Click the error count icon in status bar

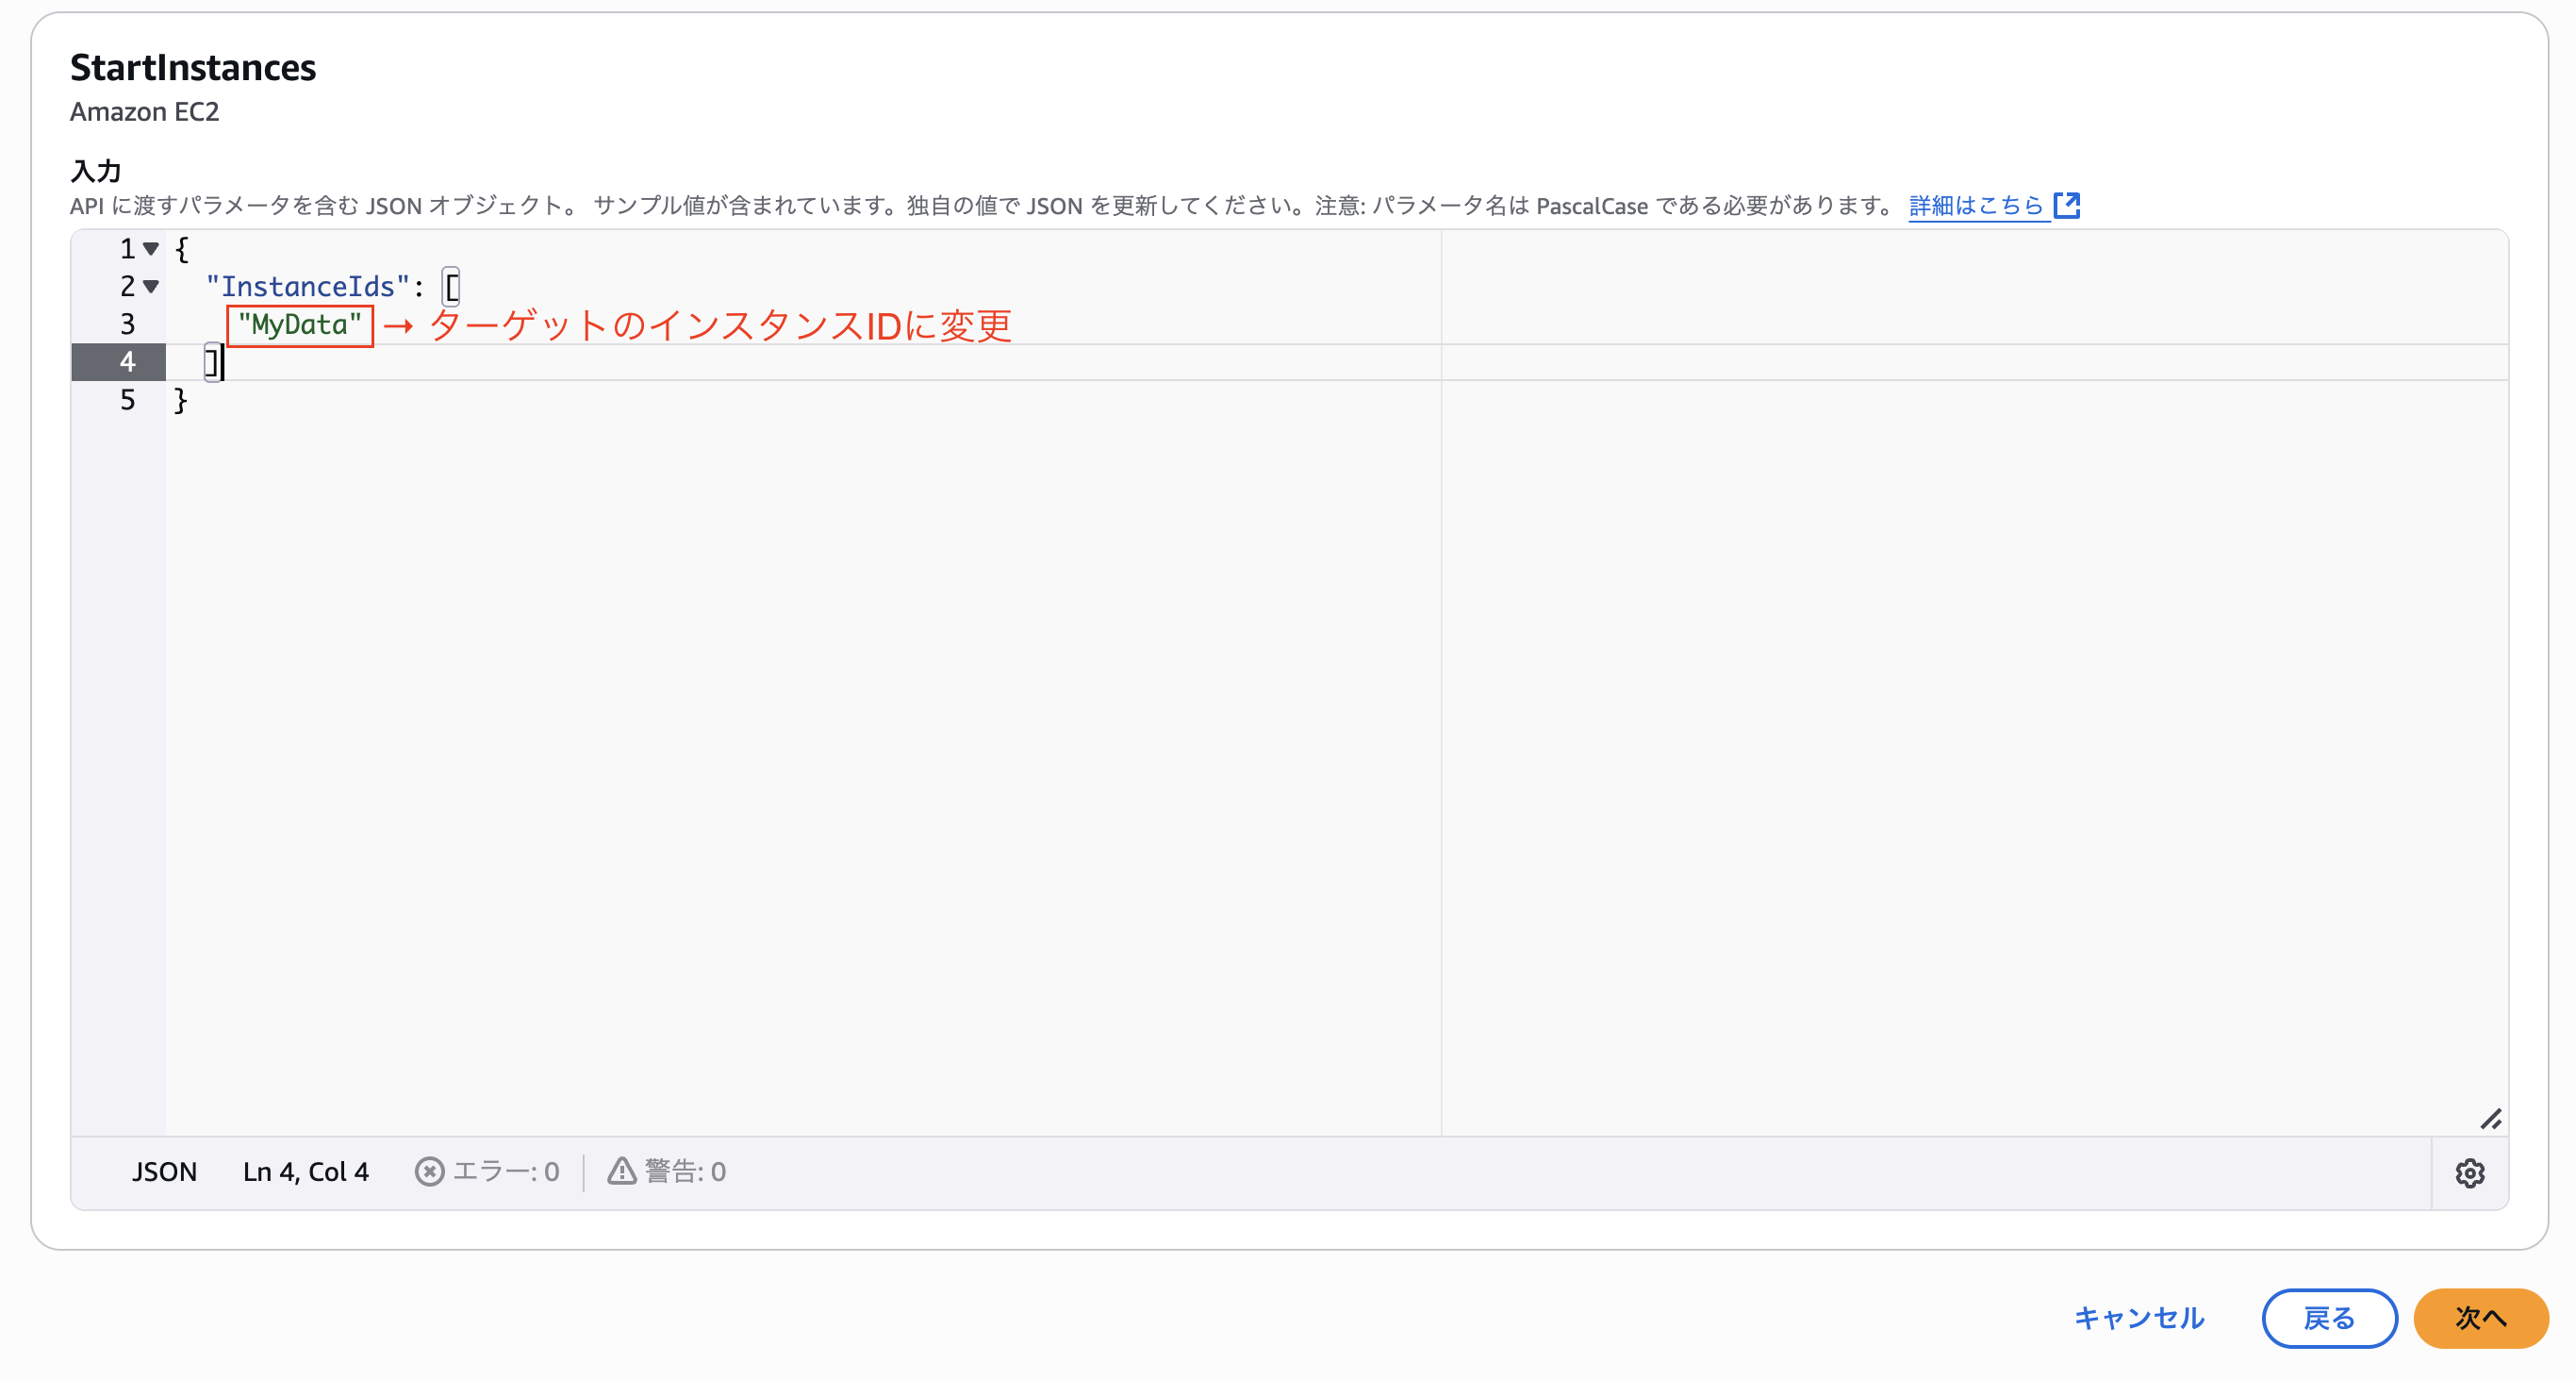pyautogui.click(x=429, y=1171)
